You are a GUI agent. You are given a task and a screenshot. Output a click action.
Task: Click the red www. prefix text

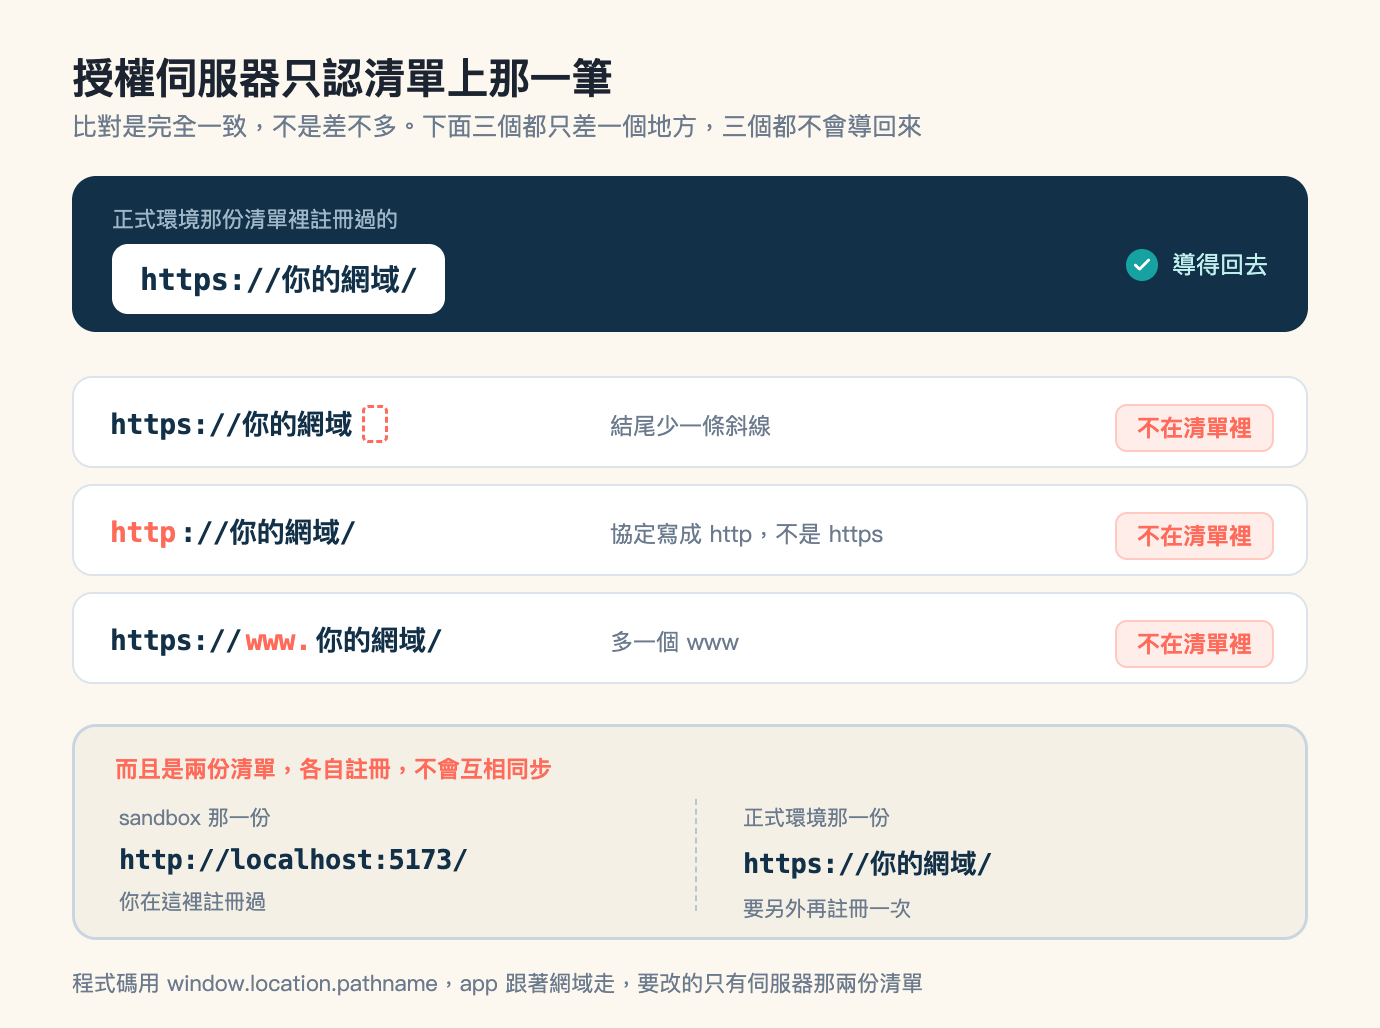point(277,641)
